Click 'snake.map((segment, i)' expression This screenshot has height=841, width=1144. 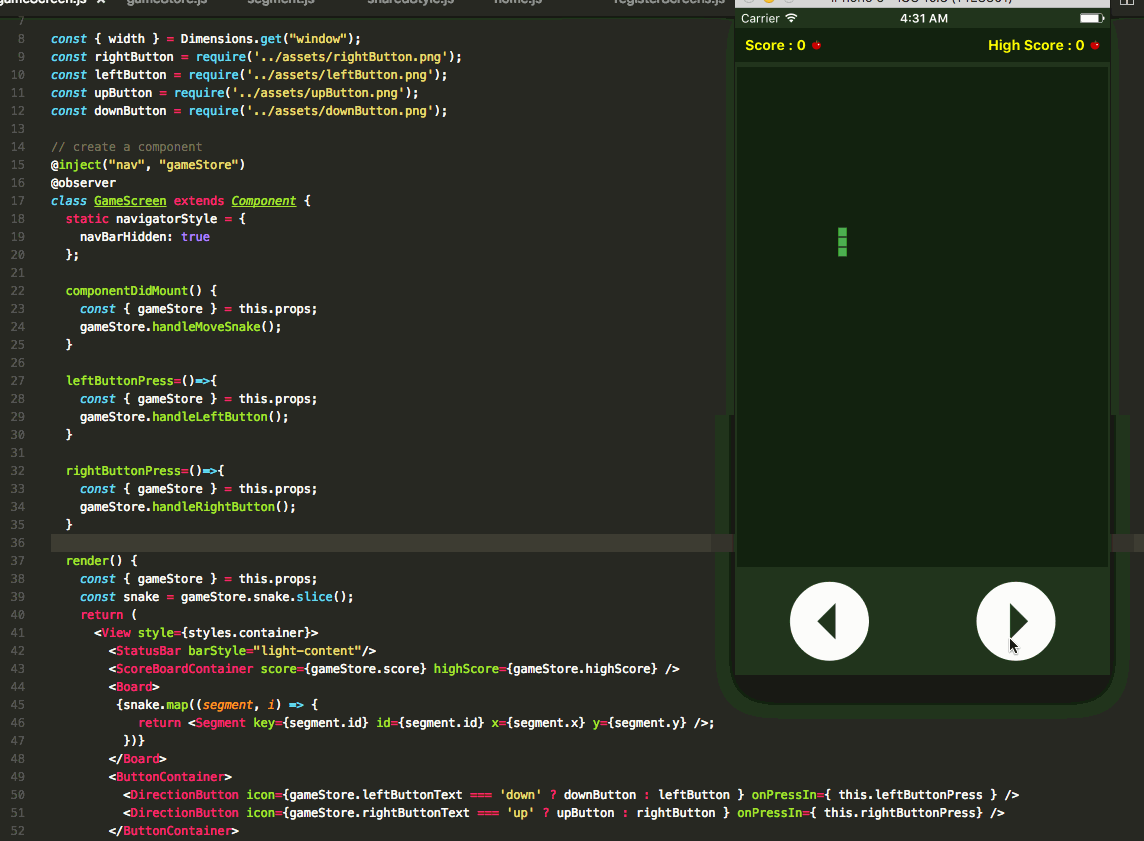(198, 705)
